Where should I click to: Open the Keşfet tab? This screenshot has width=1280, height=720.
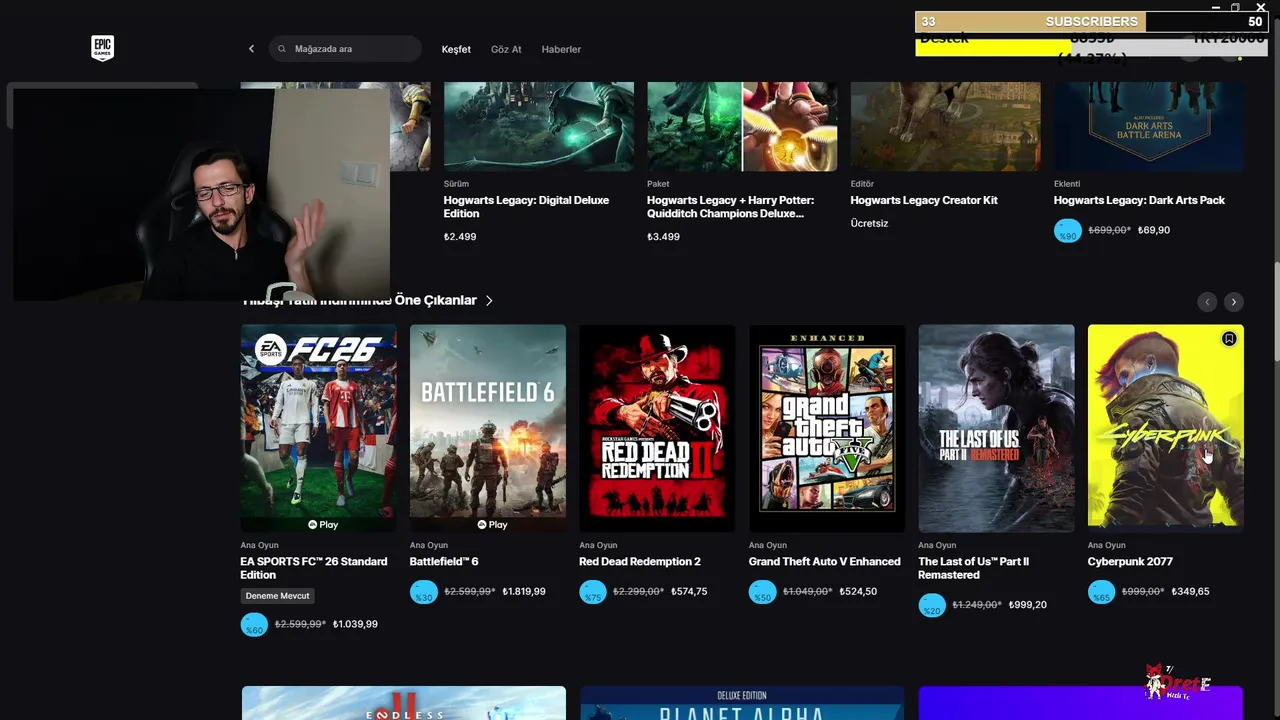[x=456, y=49]
